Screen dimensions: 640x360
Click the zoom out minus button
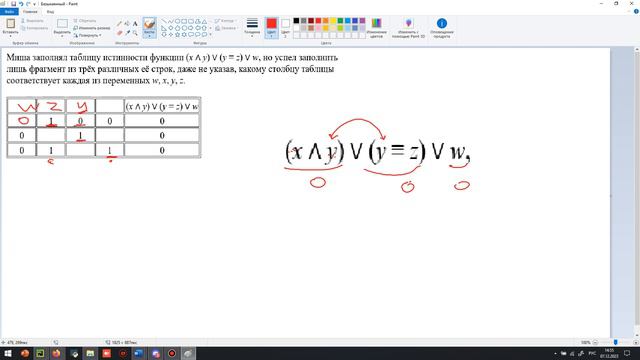pos(595,342)
